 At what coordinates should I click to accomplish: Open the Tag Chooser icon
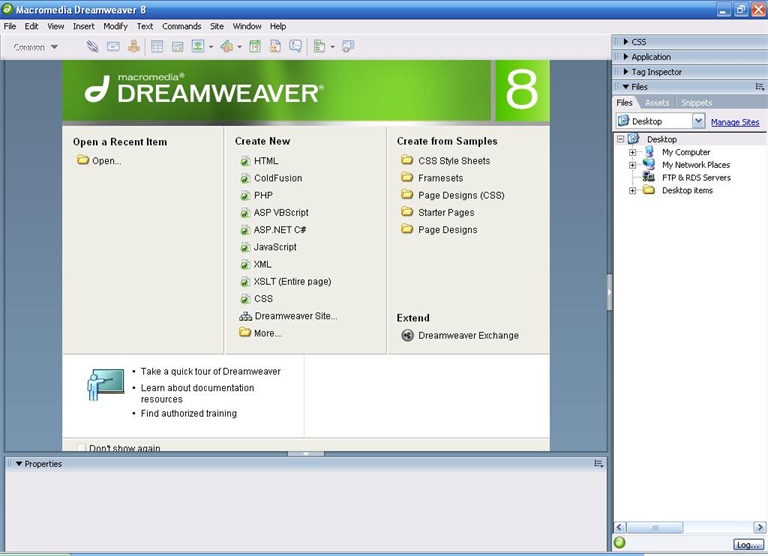(x=348, y=47)
